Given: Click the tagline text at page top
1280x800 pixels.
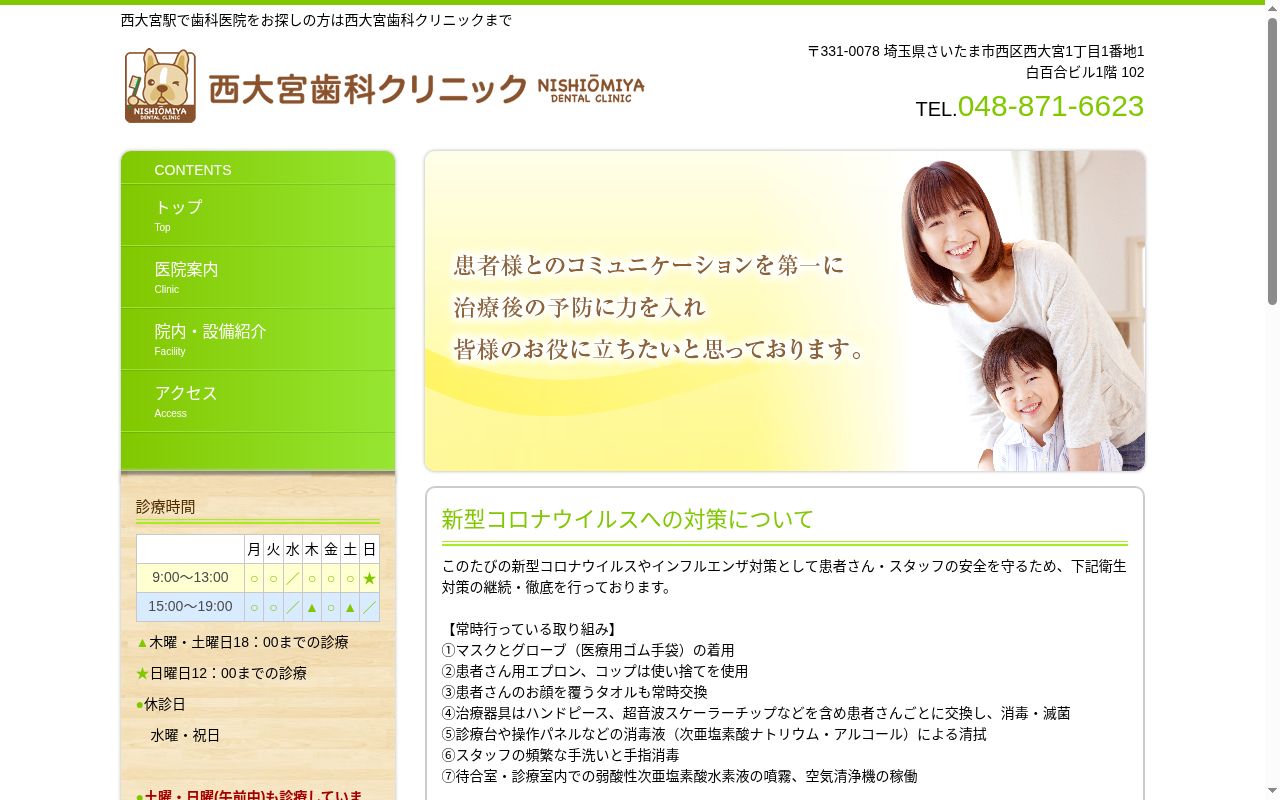Looking at the screenshot, I should [x=316, y=20].
